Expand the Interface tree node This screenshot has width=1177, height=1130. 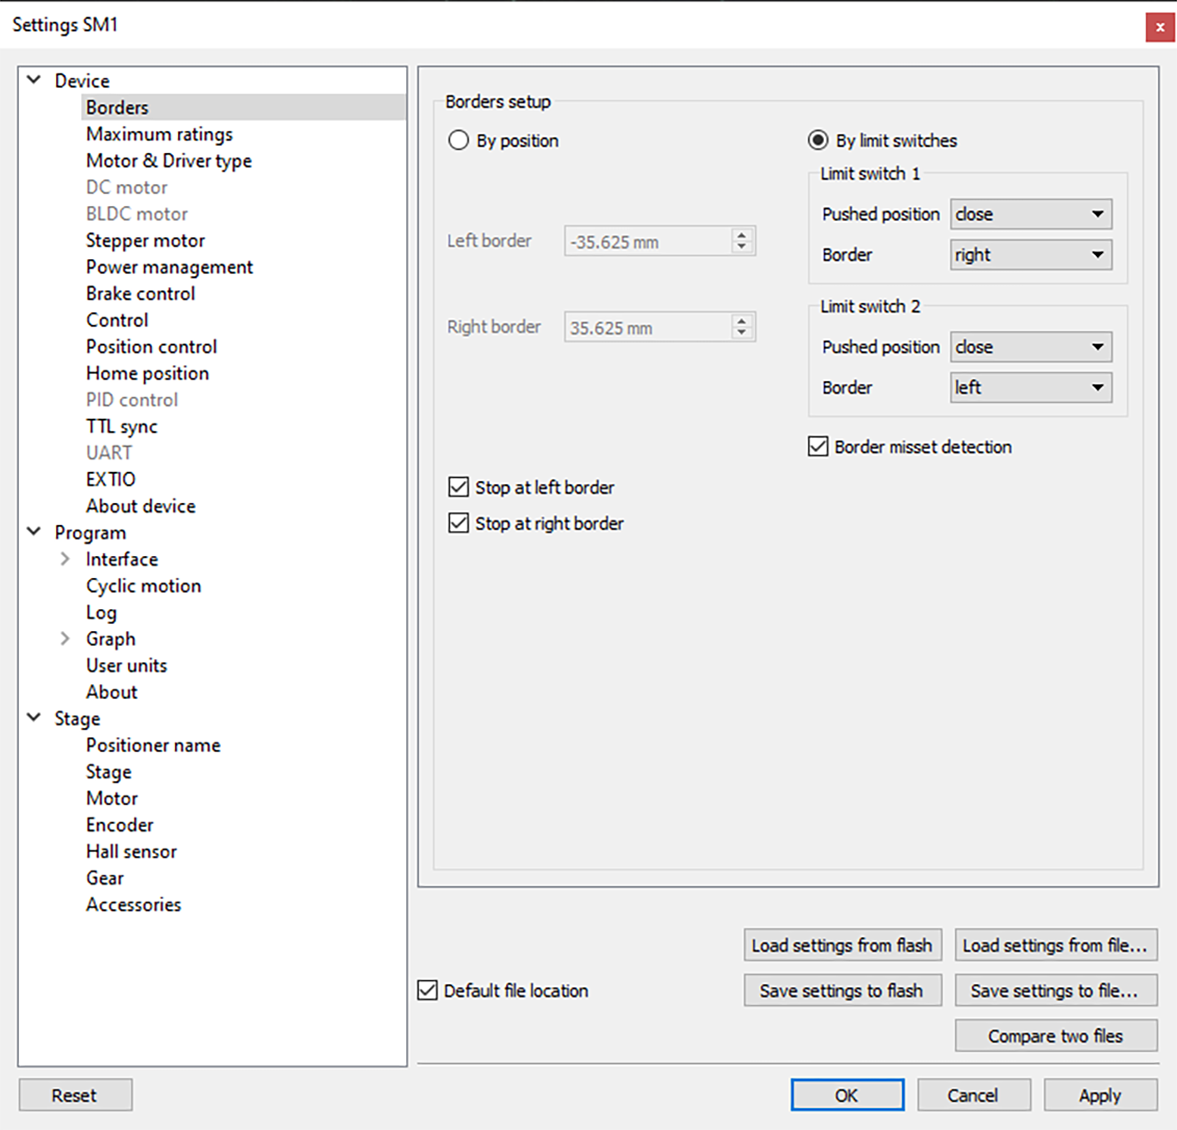point(65,559)
